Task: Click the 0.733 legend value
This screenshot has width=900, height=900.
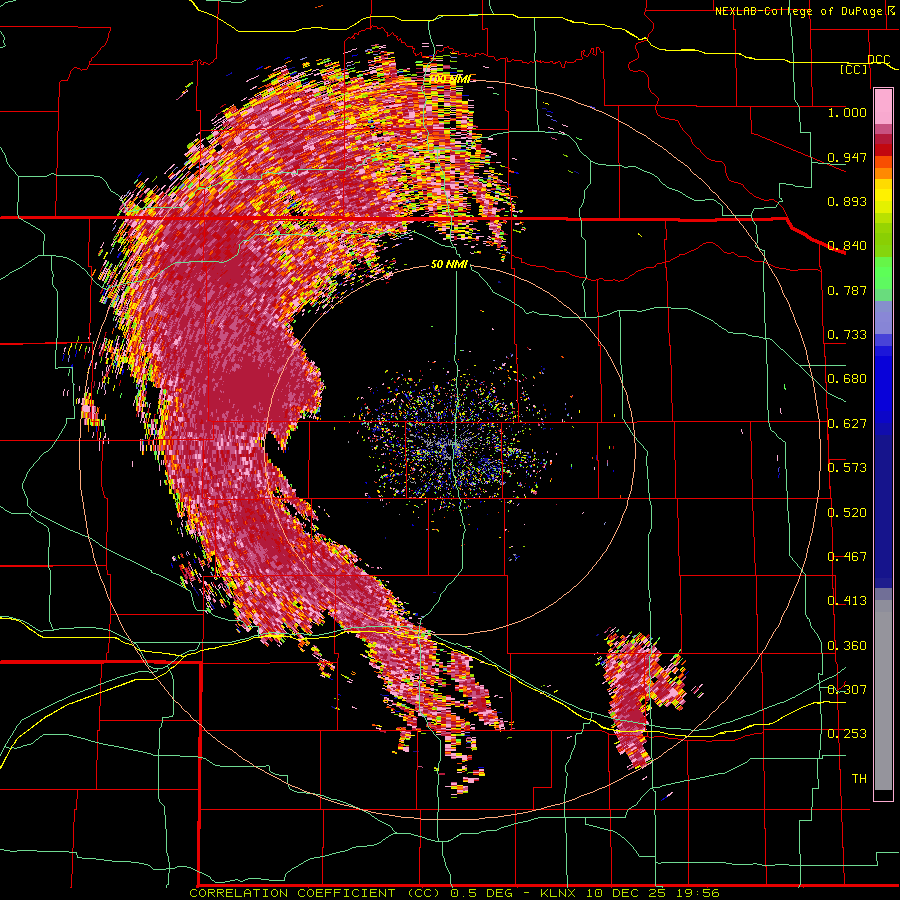Action: point(847,335)
